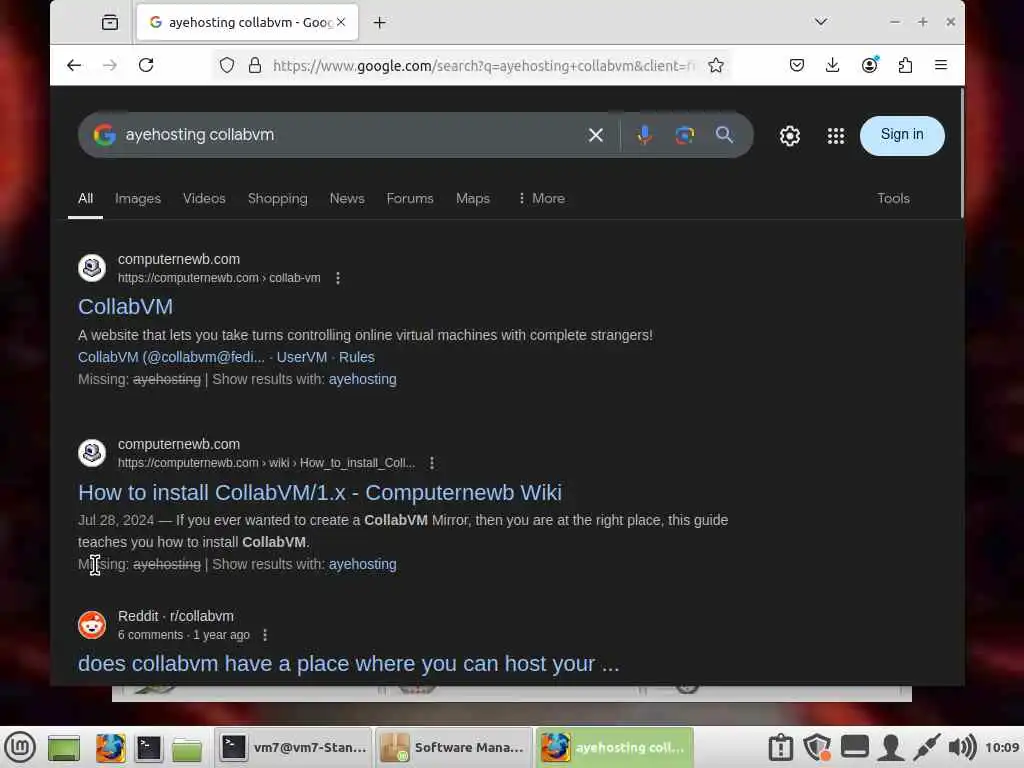Switch to the vm7@vm7-Stan... terminal window
Screen dimensions: 1024x768
point(294,748)
